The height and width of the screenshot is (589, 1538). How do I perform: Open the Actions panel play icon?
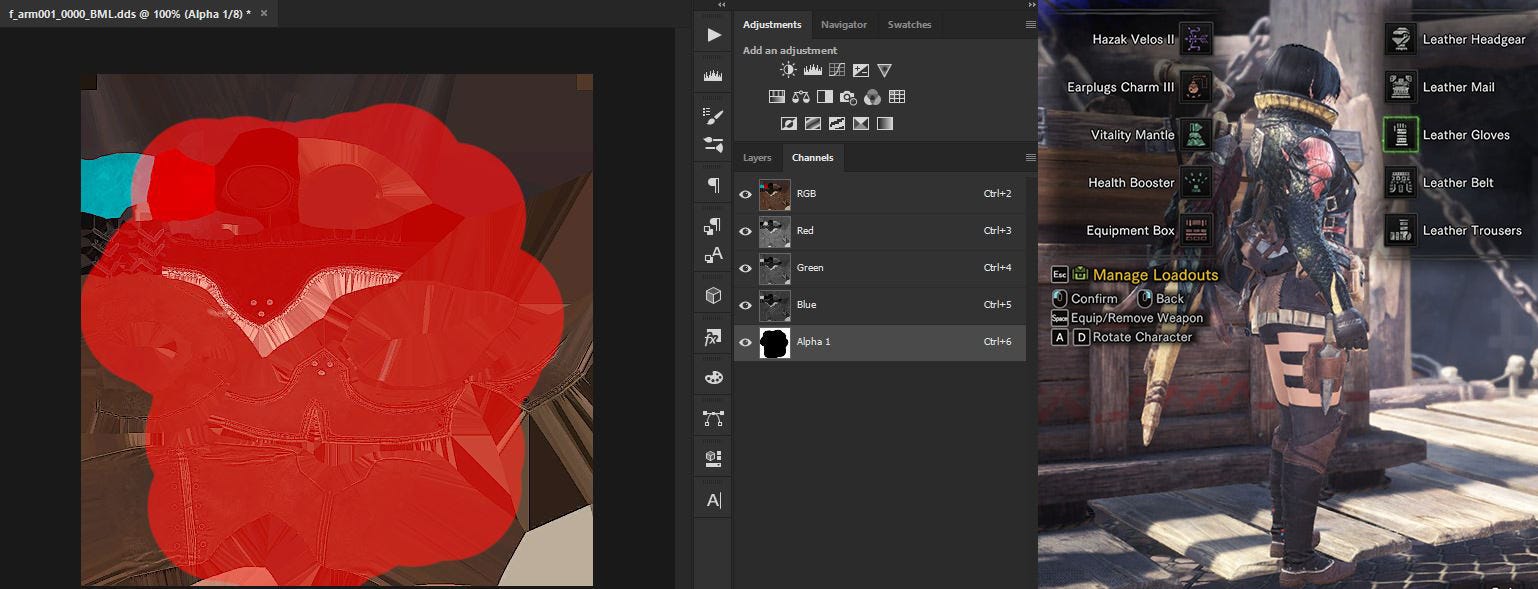point(713,35)
